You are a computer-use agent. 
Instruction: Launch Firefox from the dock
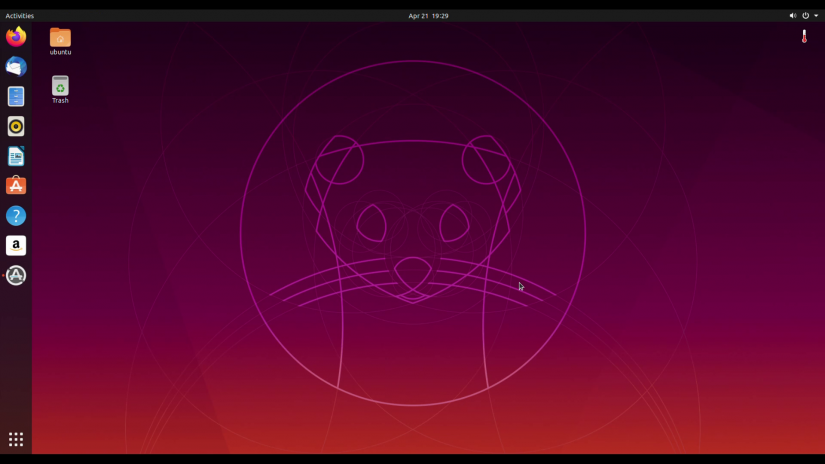tap(16, 37)
